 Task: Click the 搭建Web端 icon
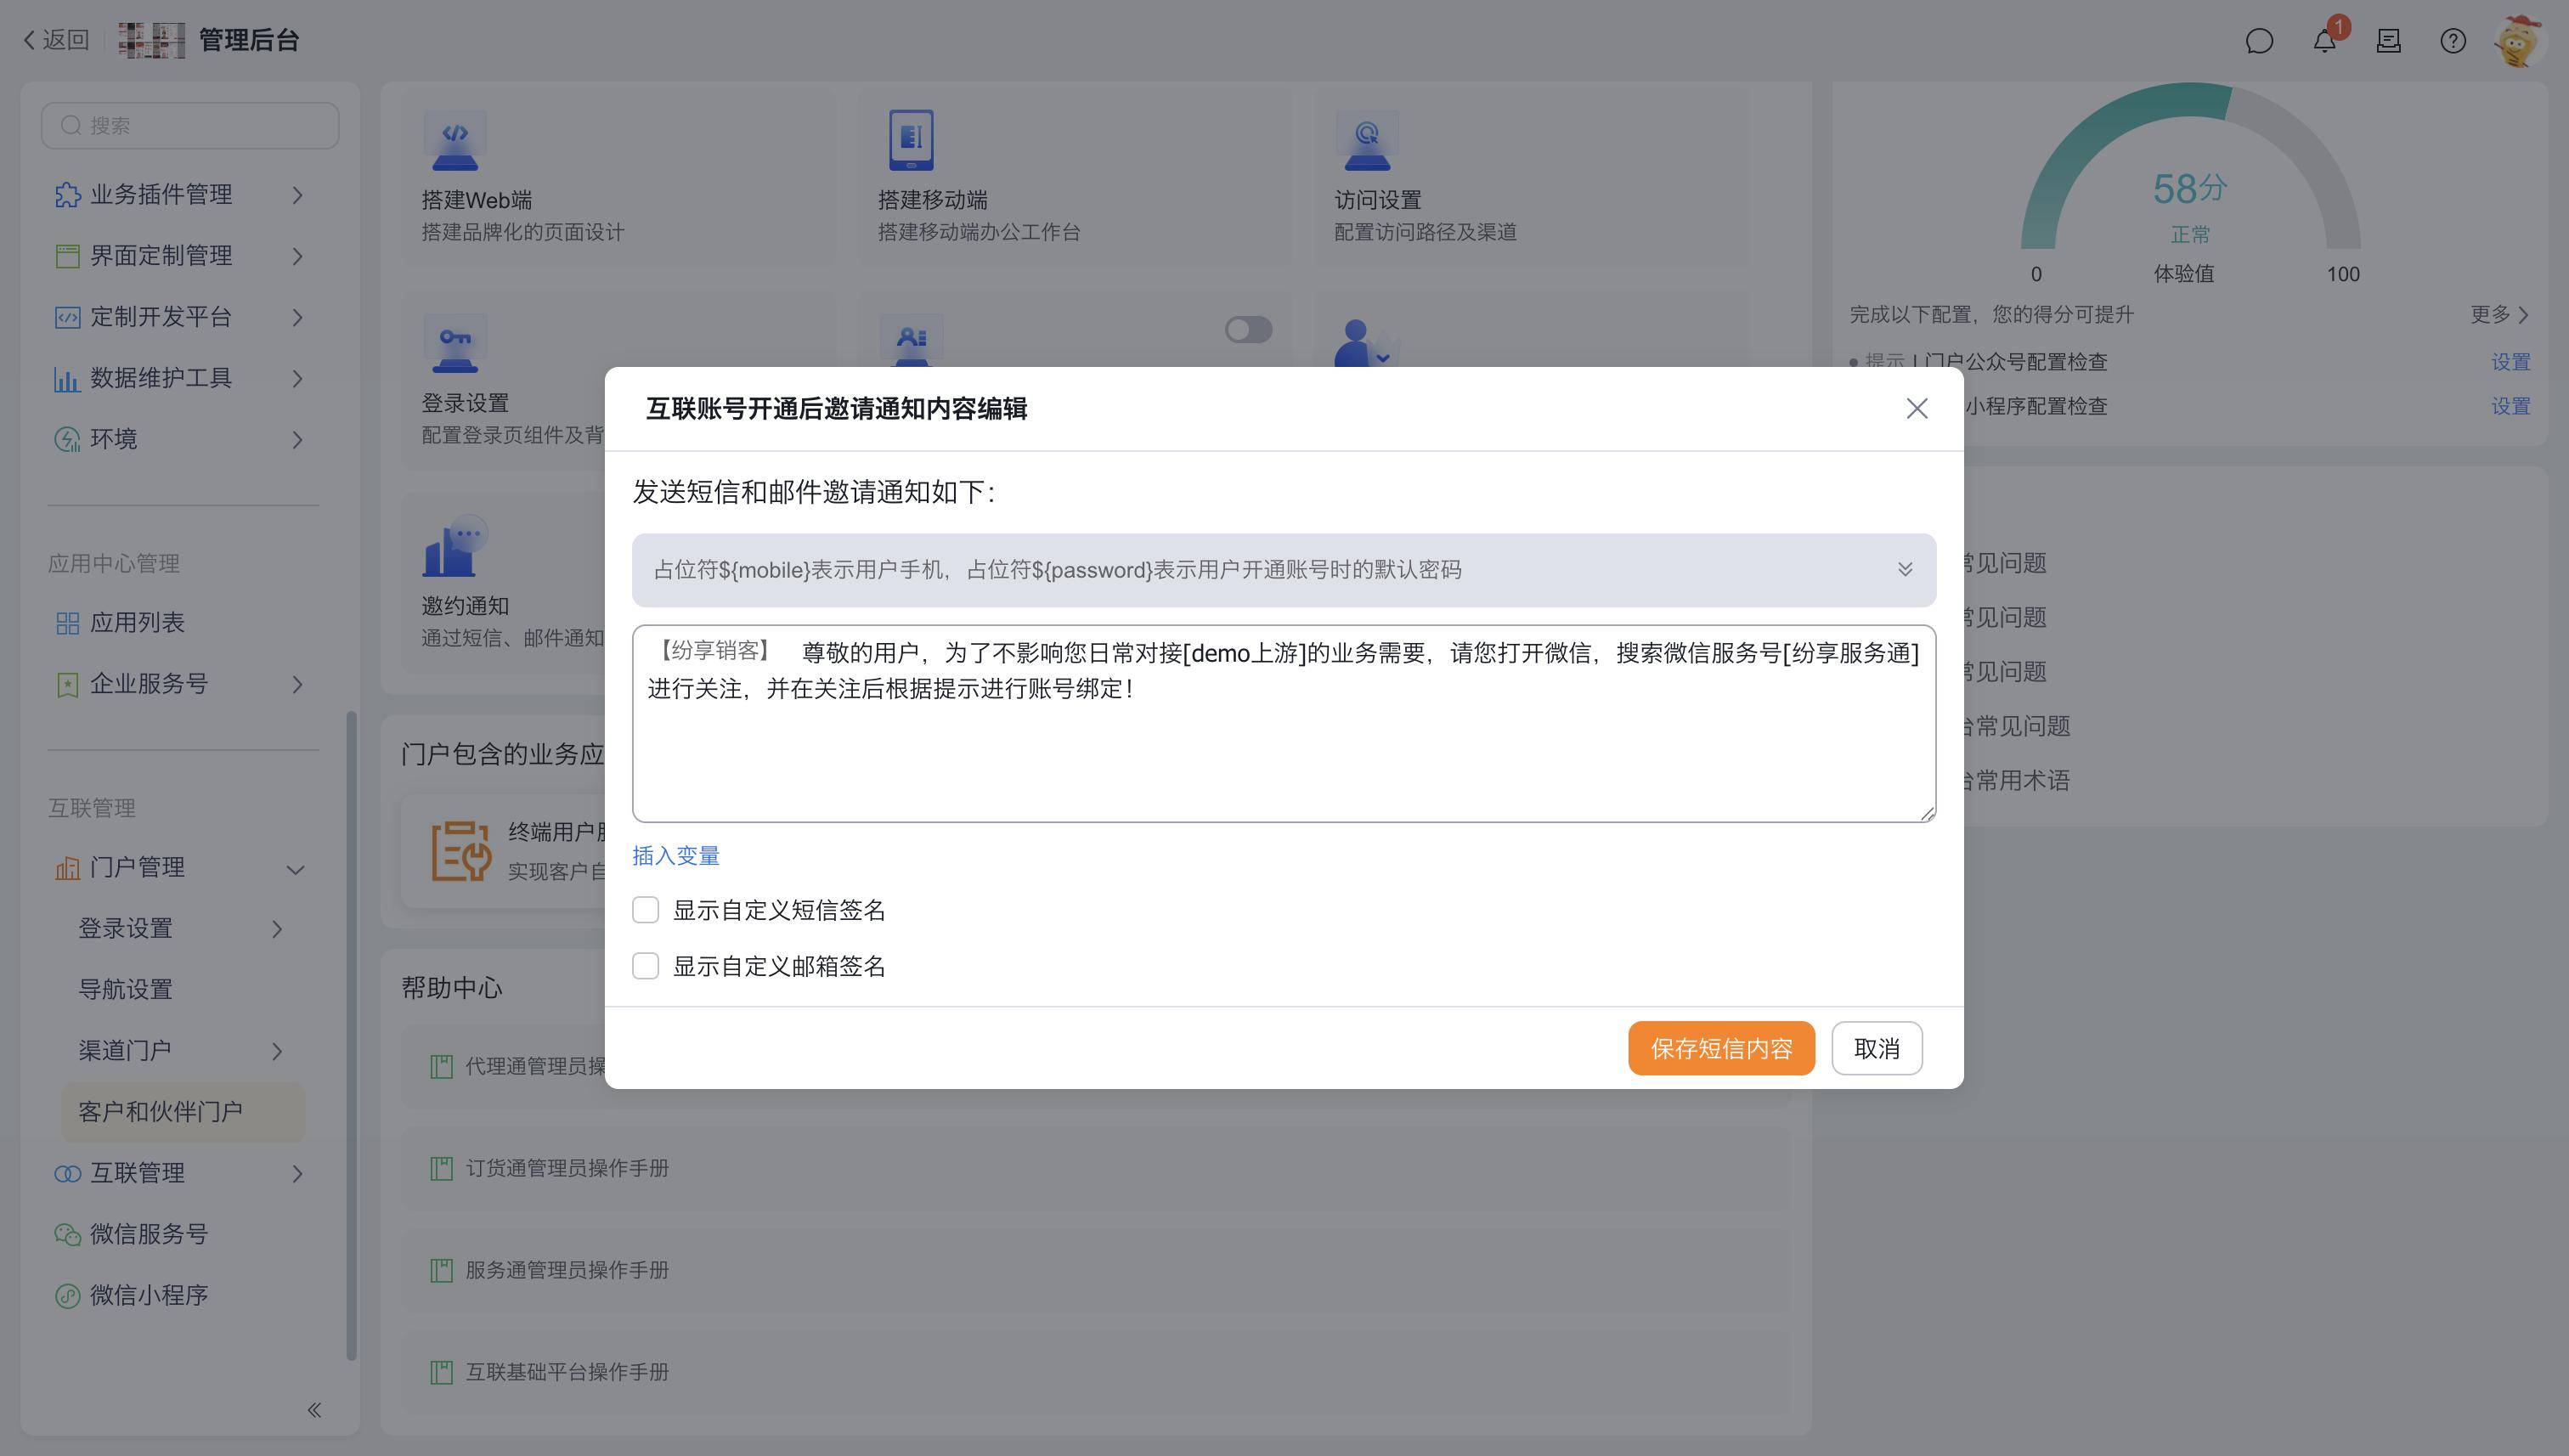pos(455,140)
